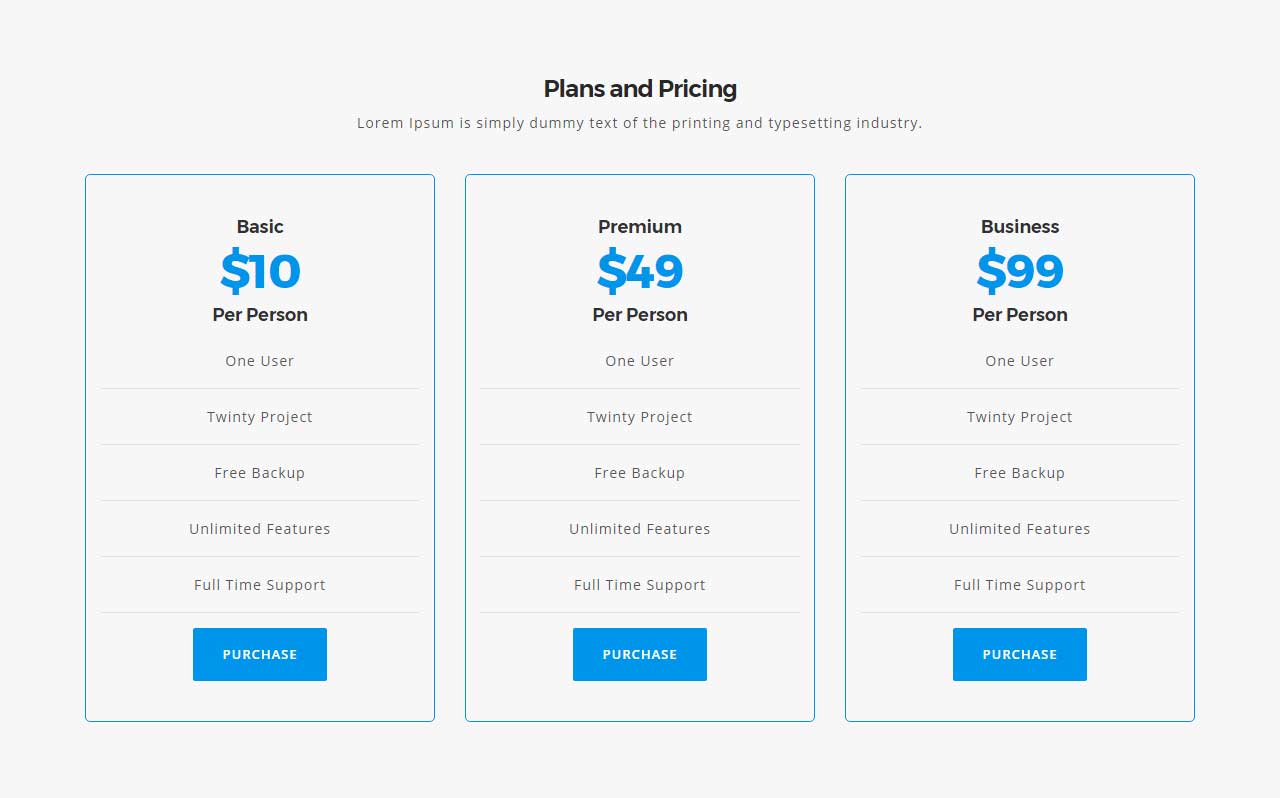Select the $49 price in Premium plan
This screenshot has height=798, width=1280.
point(640,271)
